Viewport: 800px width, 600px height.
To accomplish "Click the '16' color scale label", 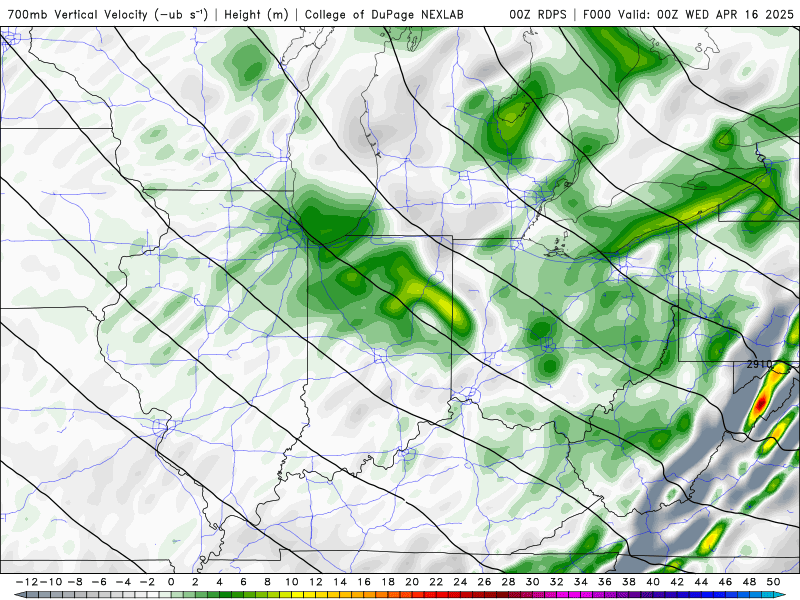I will [x=364, y=582].
